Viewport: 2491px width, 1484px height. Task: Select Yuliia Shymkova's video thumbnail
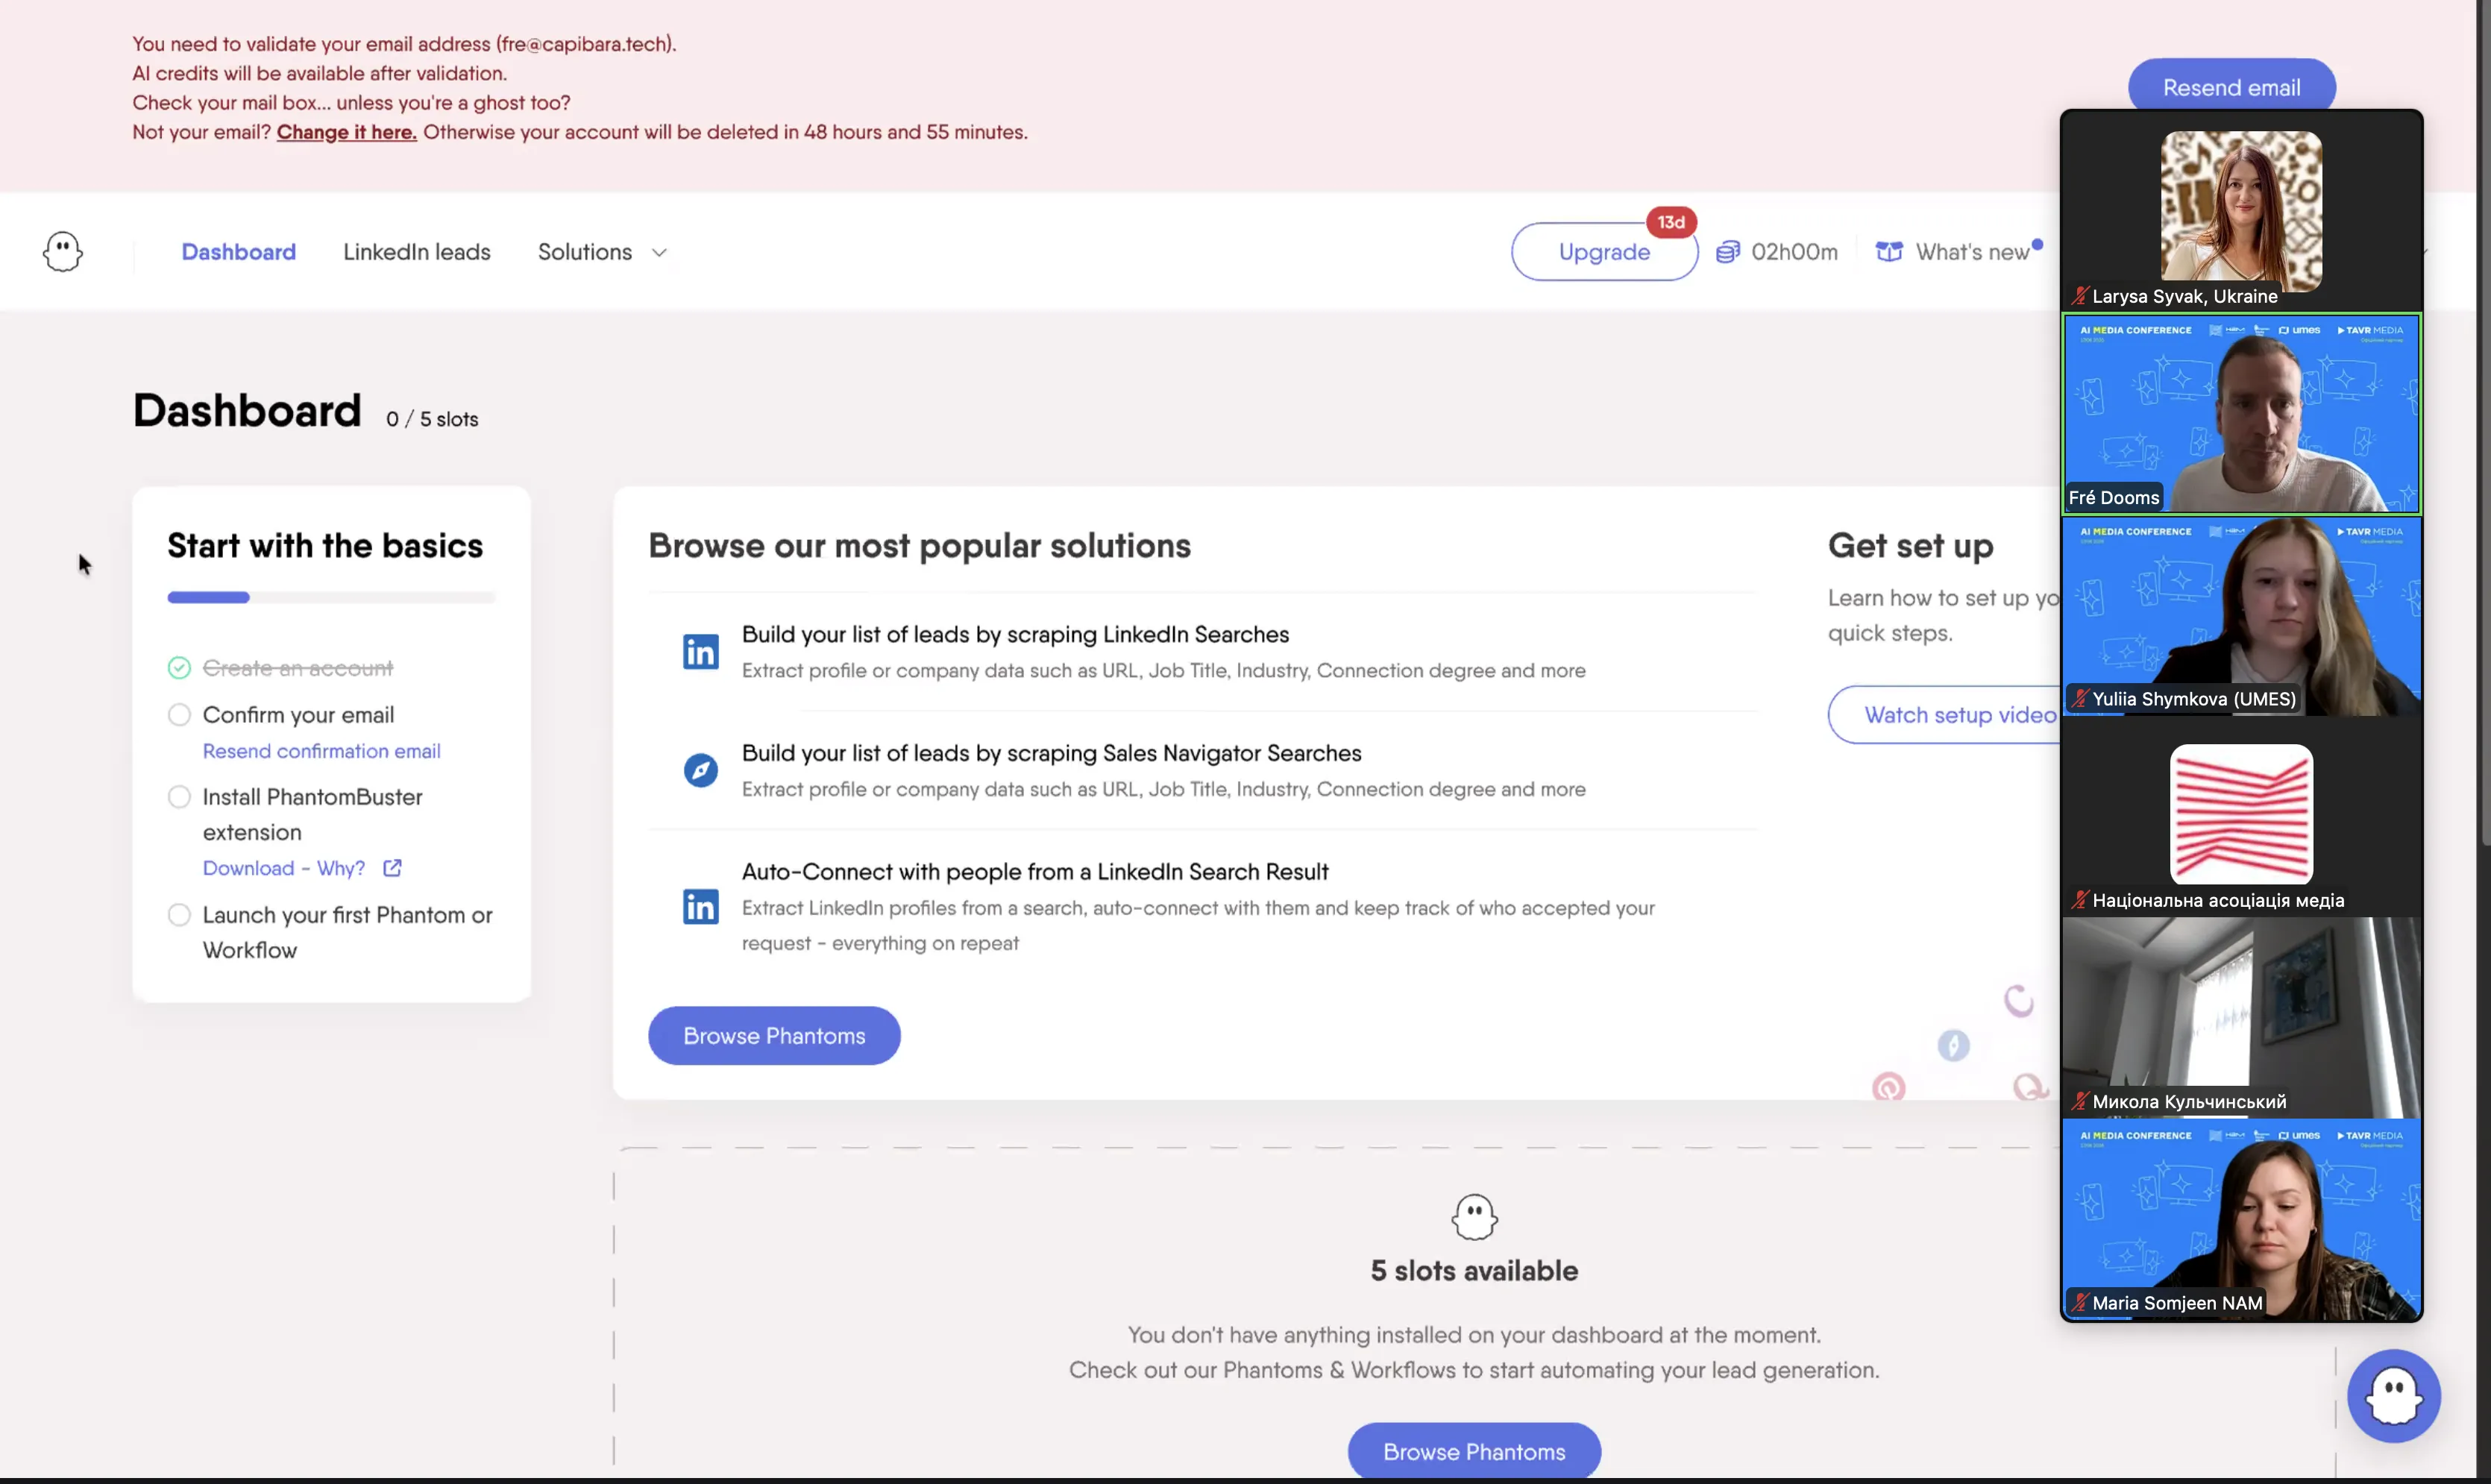click(2241, 616)
